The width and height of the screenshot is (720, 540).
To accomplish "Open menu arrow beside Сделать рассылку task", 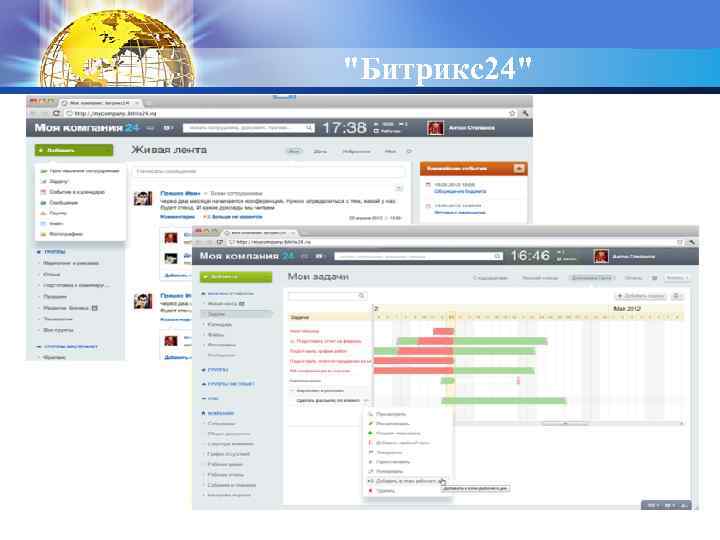I will (x=366, y=401).
